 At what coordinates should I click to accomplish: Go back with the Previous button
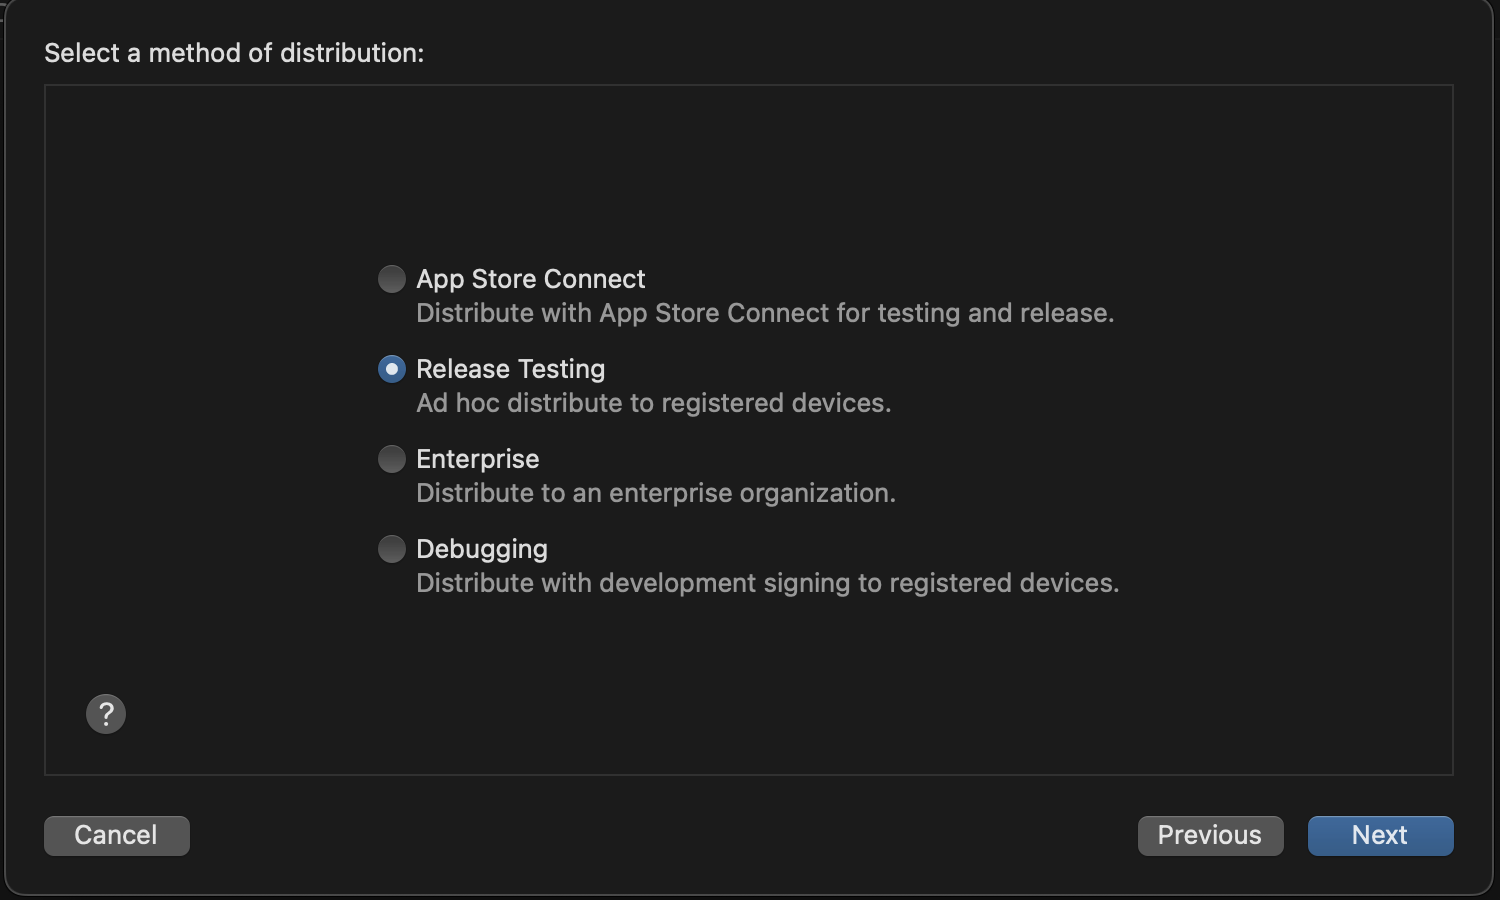pos(1210,835)
